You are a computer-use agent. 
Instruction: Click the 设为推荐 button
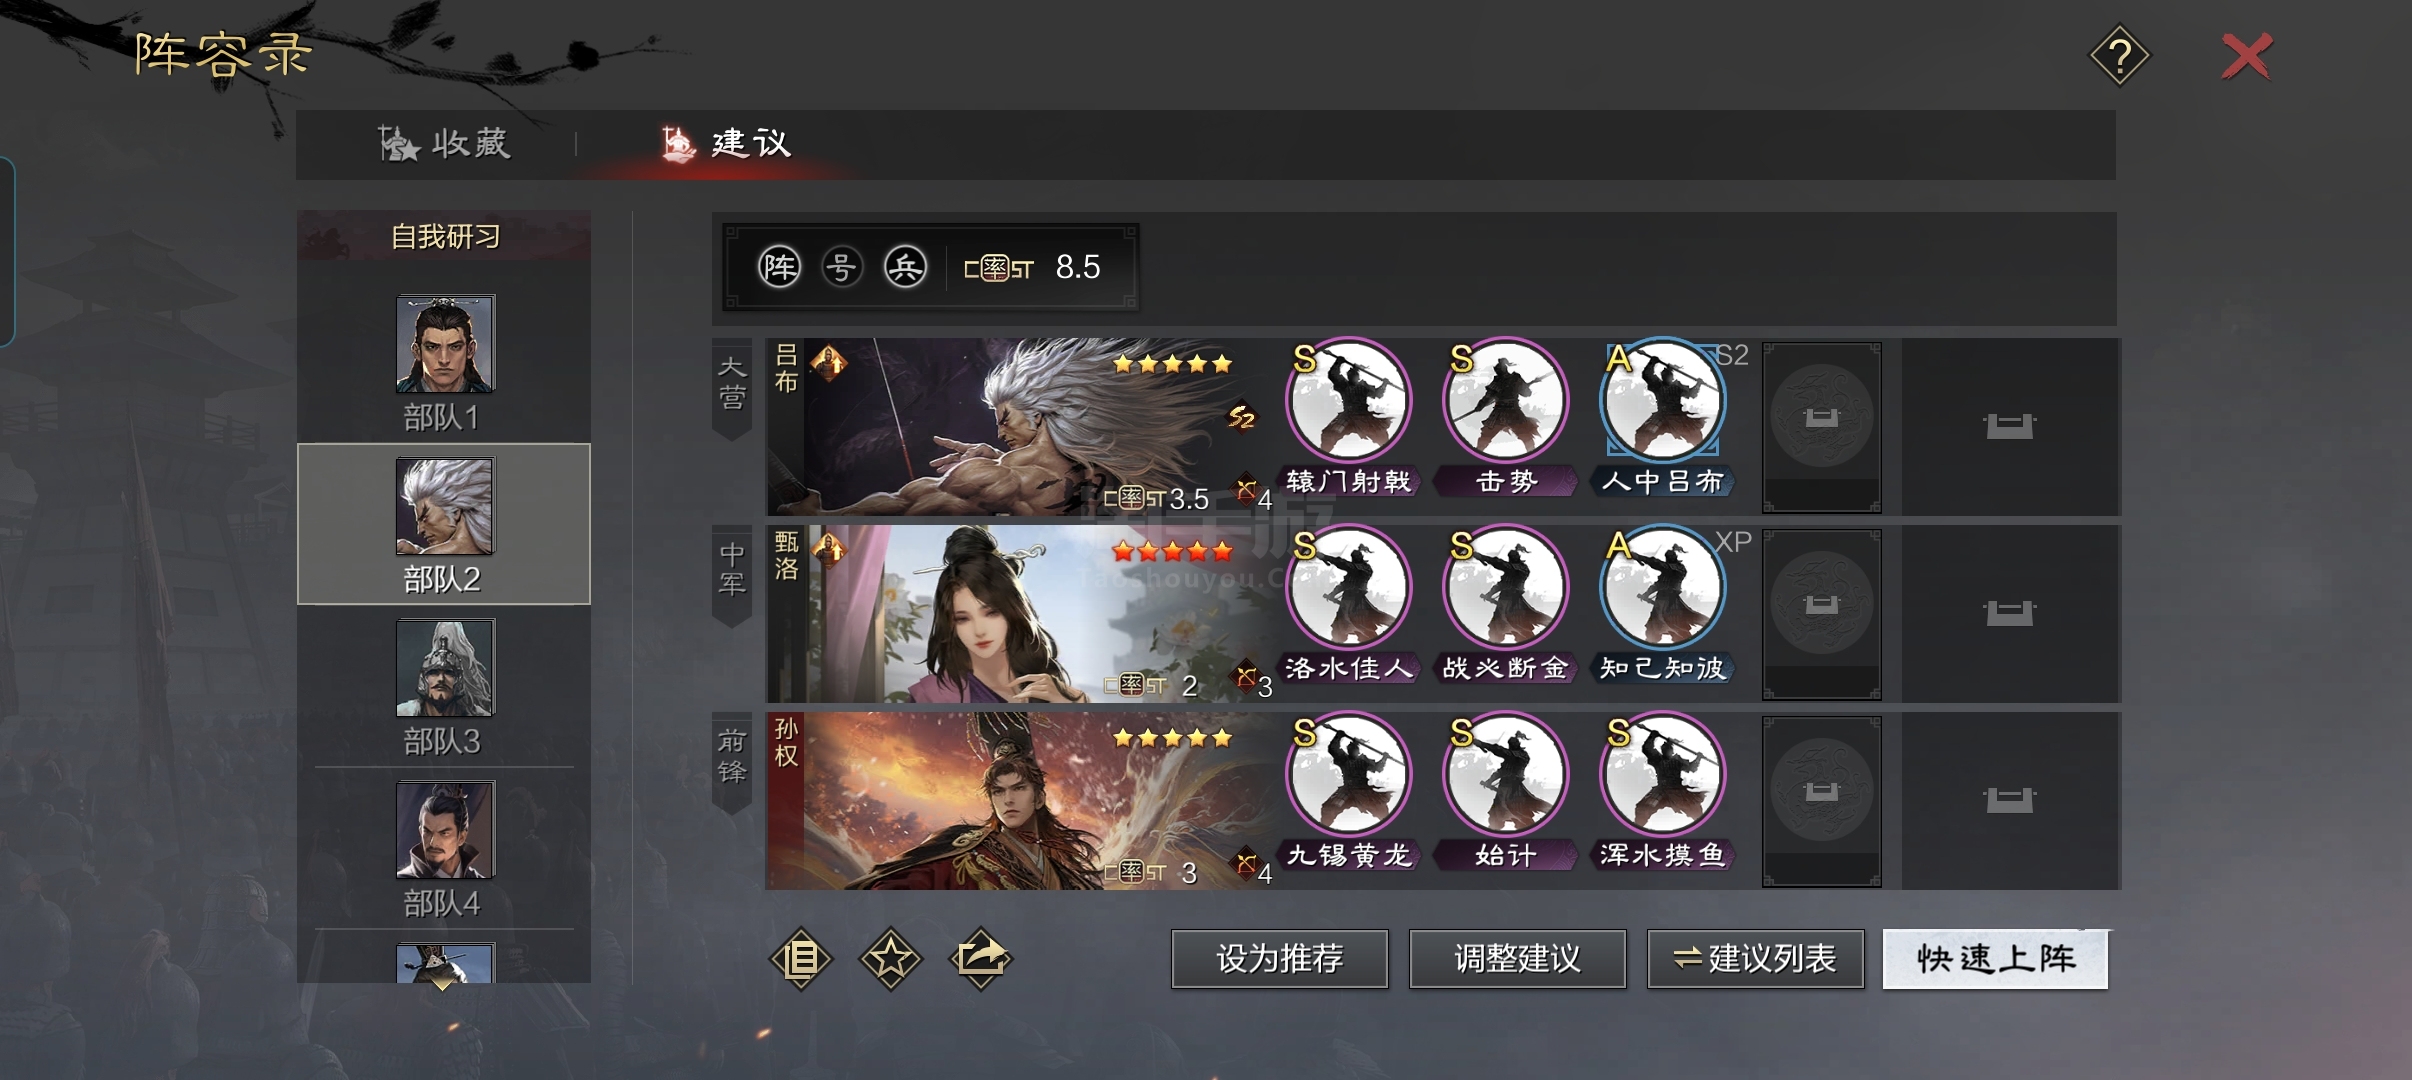(1279, 959)
